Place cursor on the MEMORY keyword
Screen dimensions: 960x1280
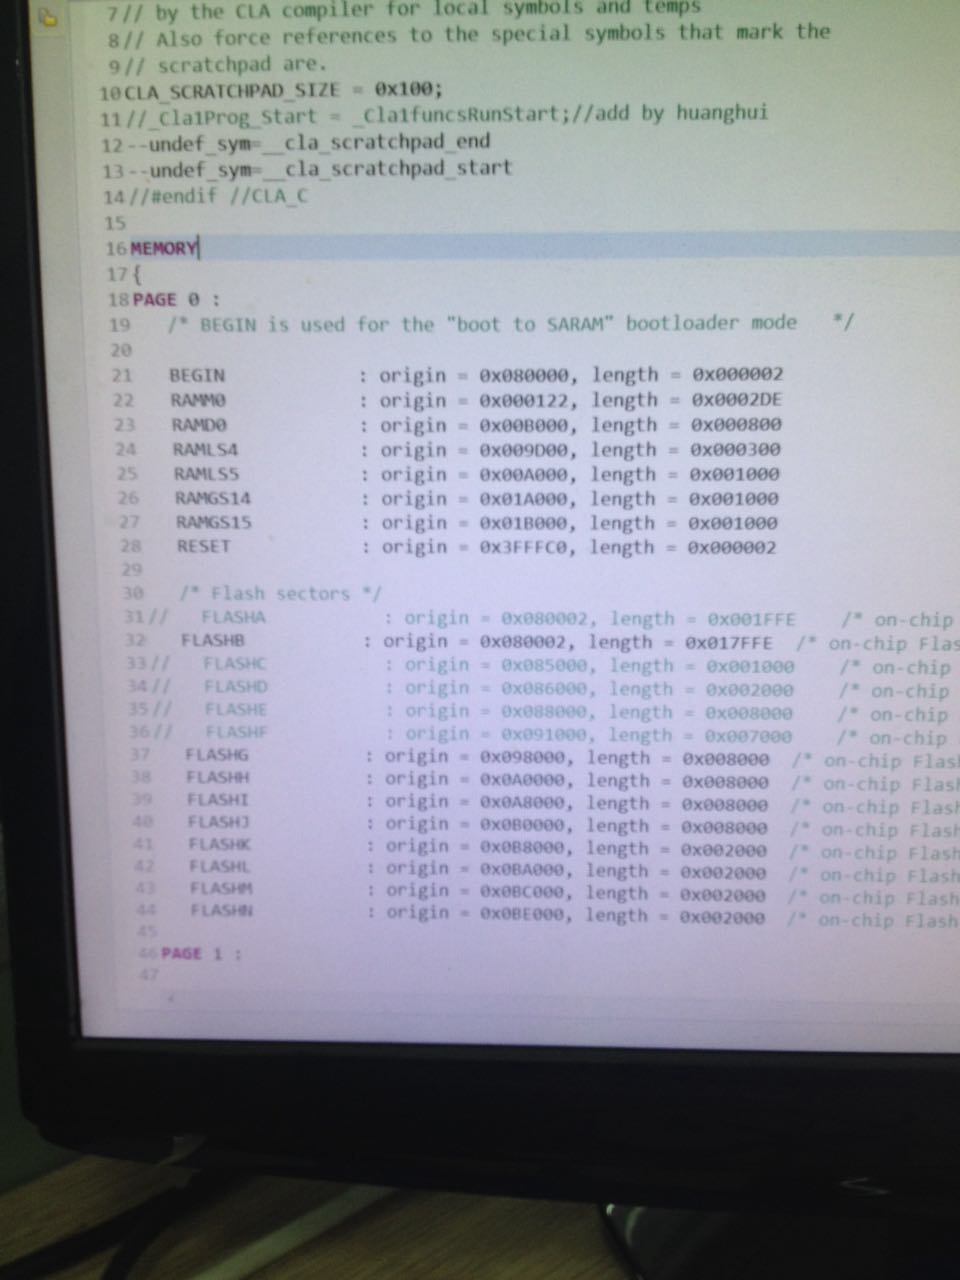[164, 248]
